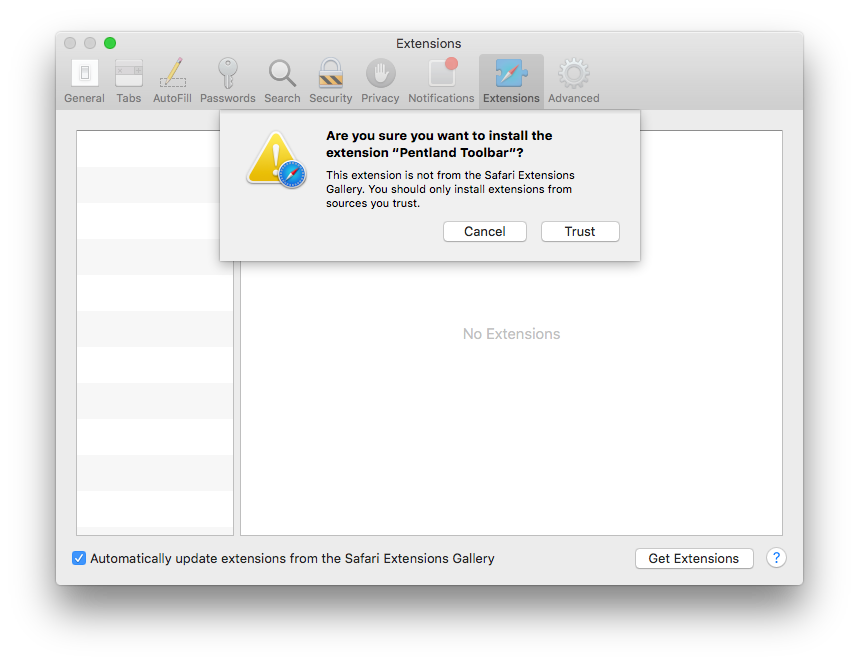Click the small Safari compass badge on the alert
859x665 pixels.
[291, 174]
